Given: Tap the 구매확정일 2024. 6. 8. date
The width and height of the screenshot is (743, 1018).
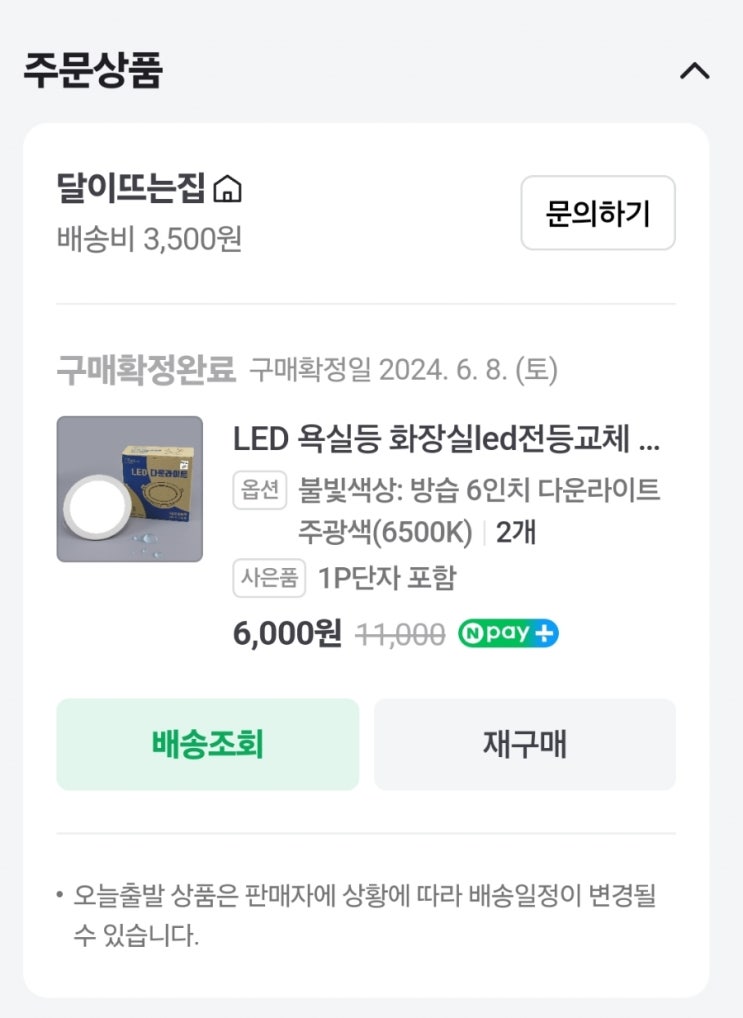Looking at the screenshot, I should 403,370.
